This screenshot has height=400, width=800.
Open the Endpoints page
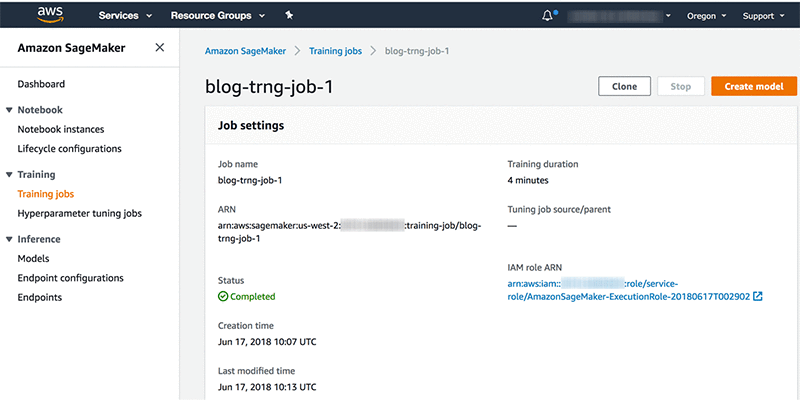[x=39, y=297]
